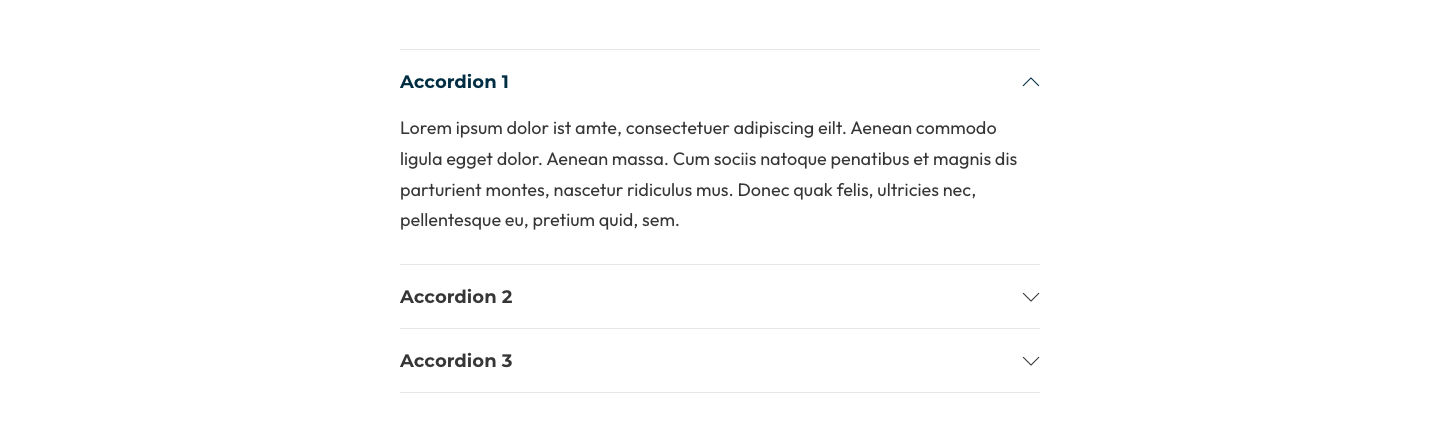Click the word "consectetuer" in the paragraph
Viewport: 1440px width, 437px height.
click(677, 128)
